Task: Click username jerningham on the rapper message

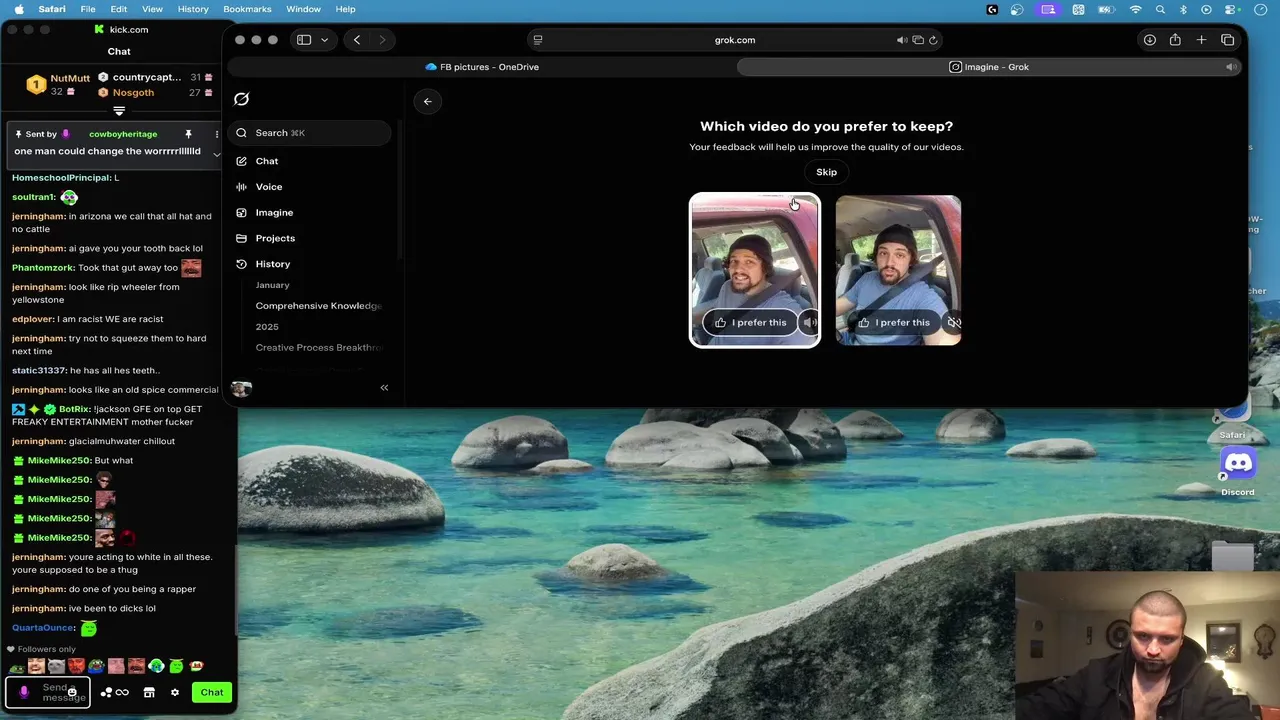Action: [38, 589]
